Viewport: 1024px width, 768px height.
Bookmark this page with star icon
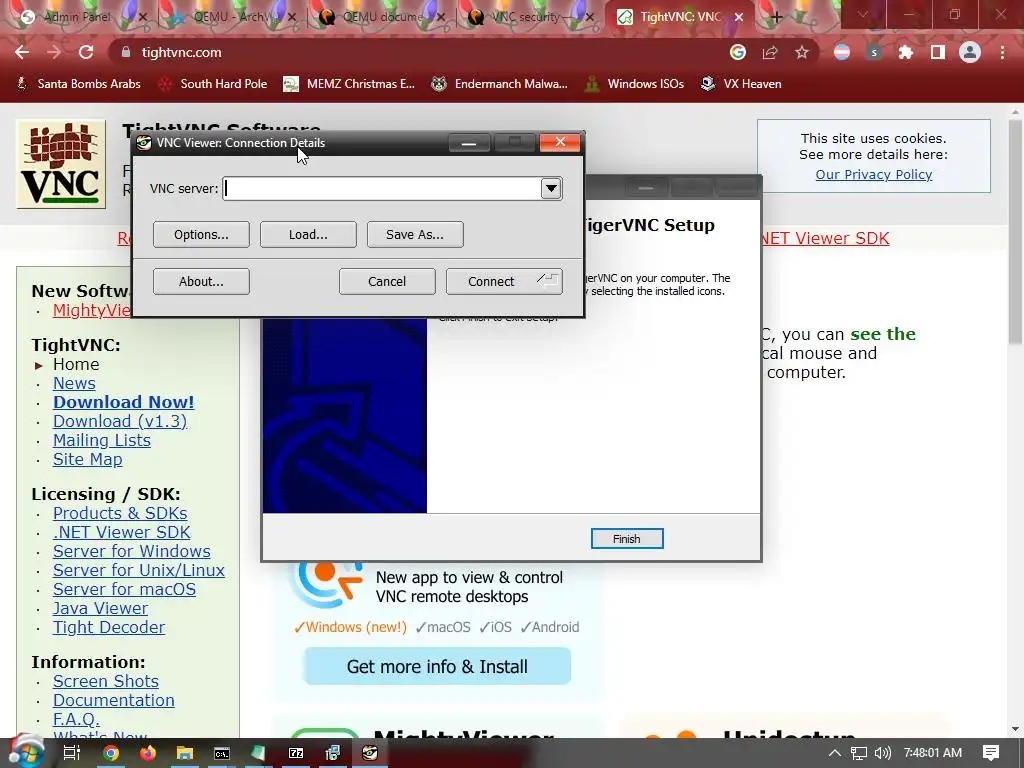[x=802, y=52]
